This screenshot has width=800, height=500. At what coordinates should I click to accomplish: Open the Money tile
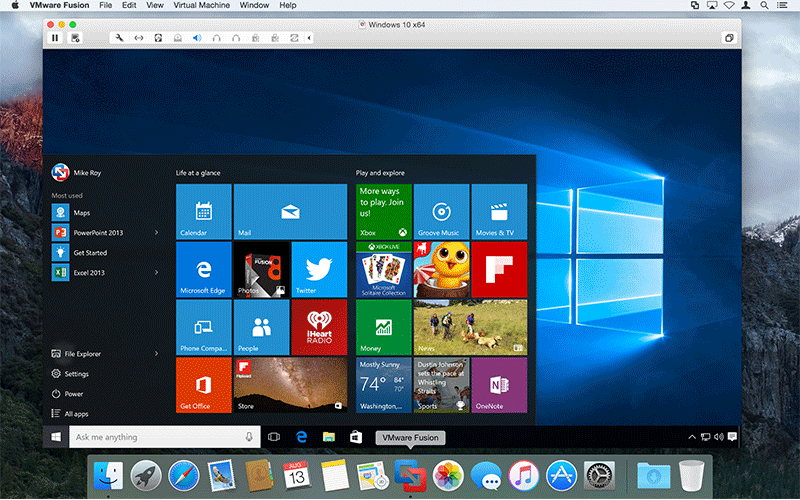tap(384, 327)
